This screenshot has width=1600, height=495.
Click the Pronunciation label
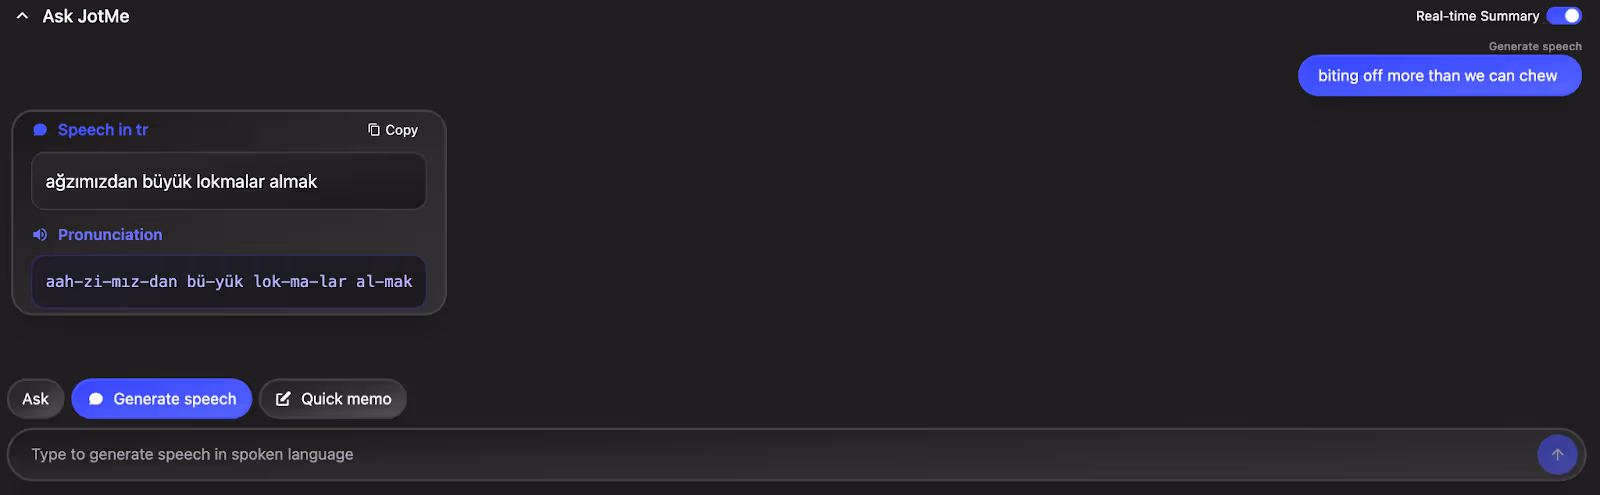coord(110,235)
